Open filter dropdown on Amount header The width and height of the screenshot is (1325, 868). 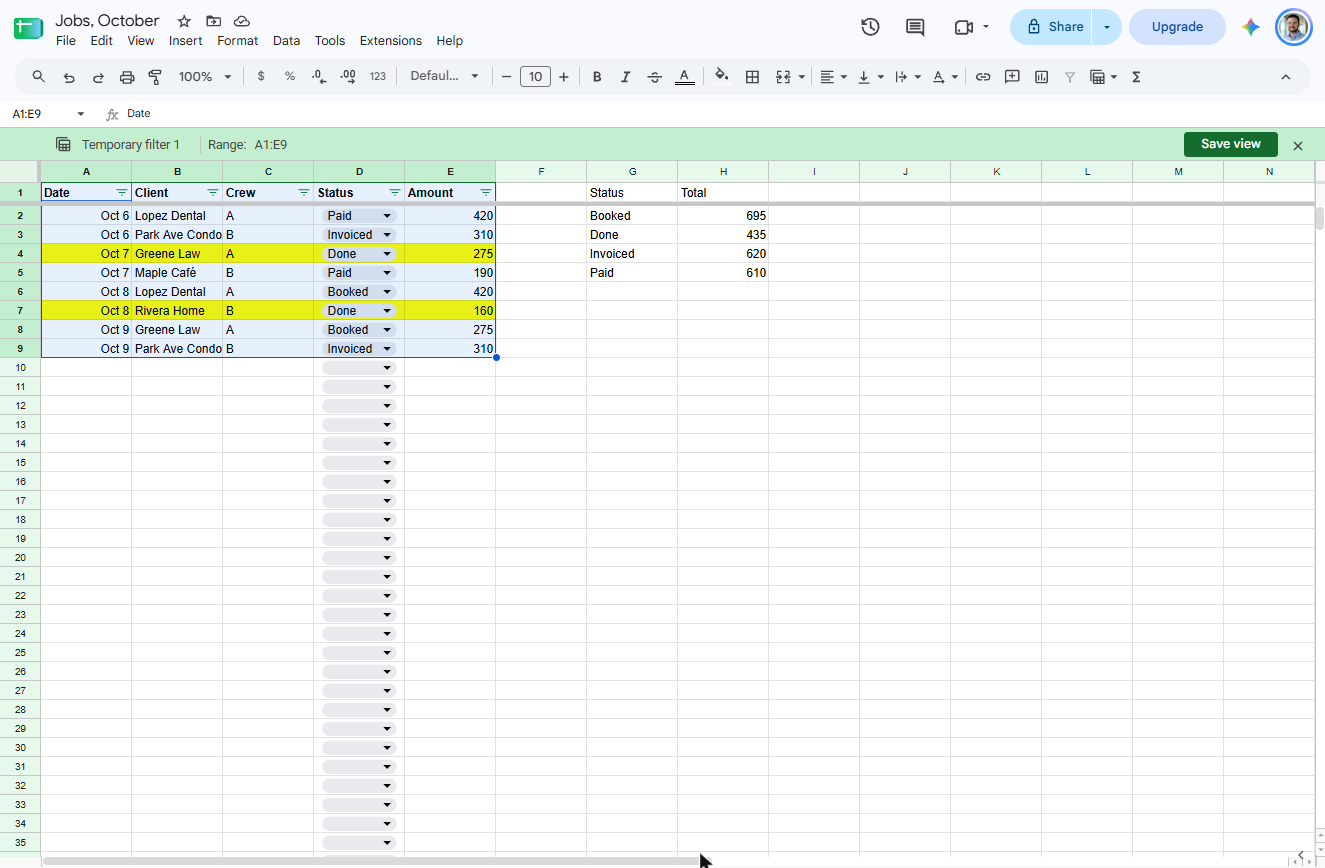tap(486, 192)
